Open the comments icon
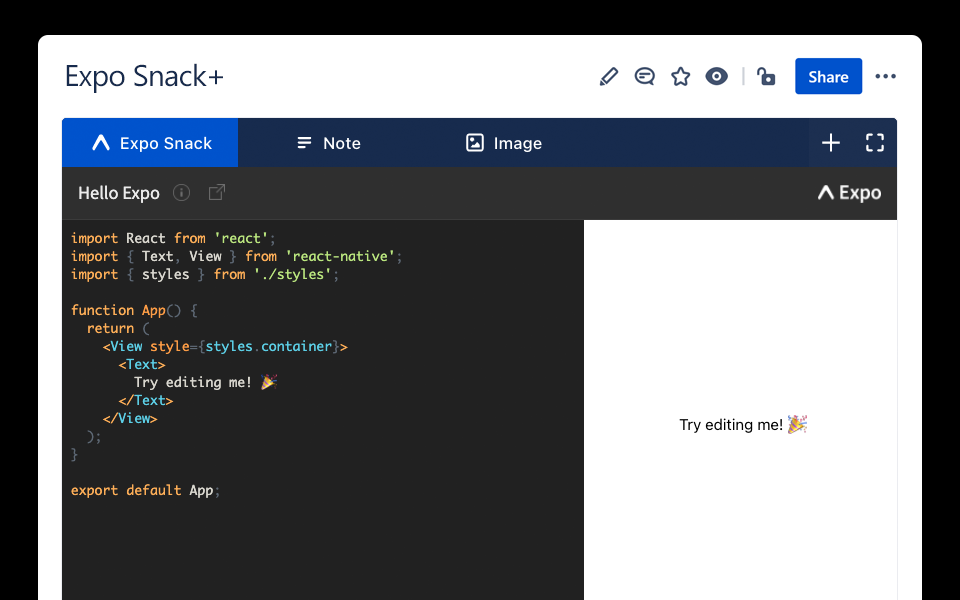This screenshot has width=960, height=600. [x=645, y=77]
